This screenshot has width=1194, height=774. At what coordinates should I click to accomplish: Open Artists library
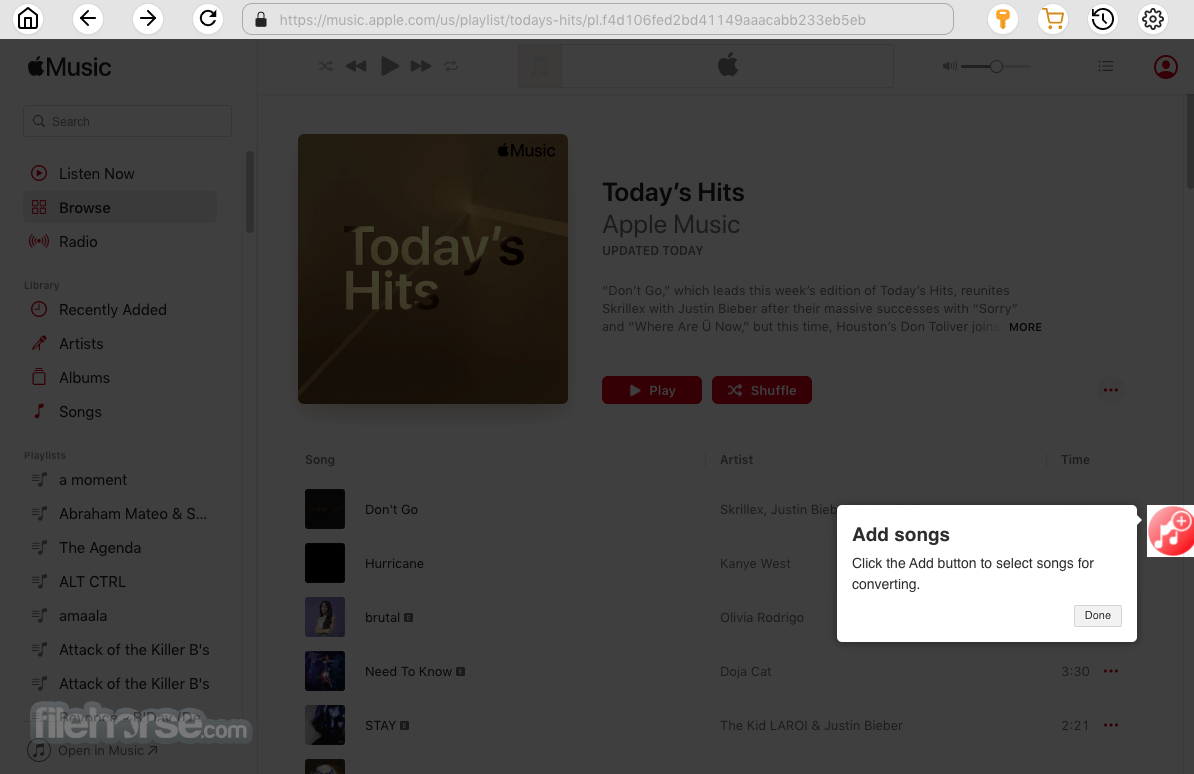tap(81, 344)
